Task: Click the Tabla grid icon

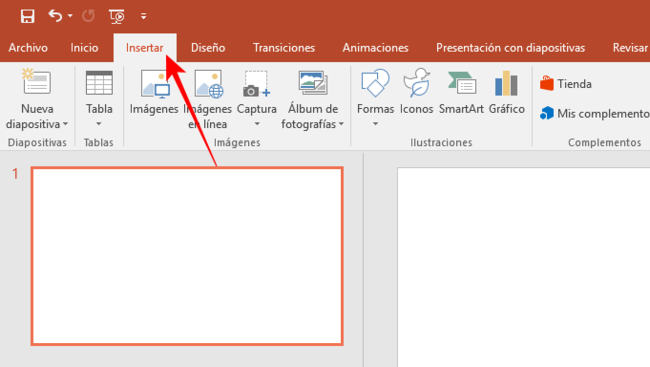Action: point(99,83)
